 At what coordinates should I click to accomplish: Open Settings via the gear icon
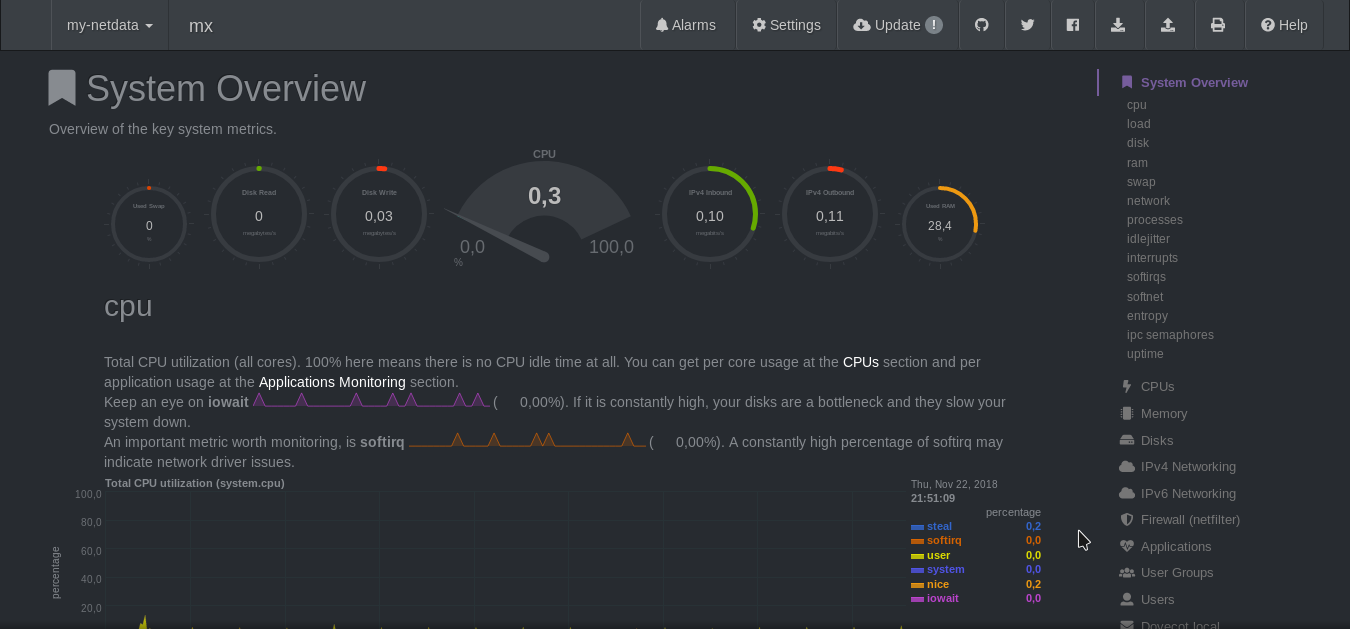(786, 25)
